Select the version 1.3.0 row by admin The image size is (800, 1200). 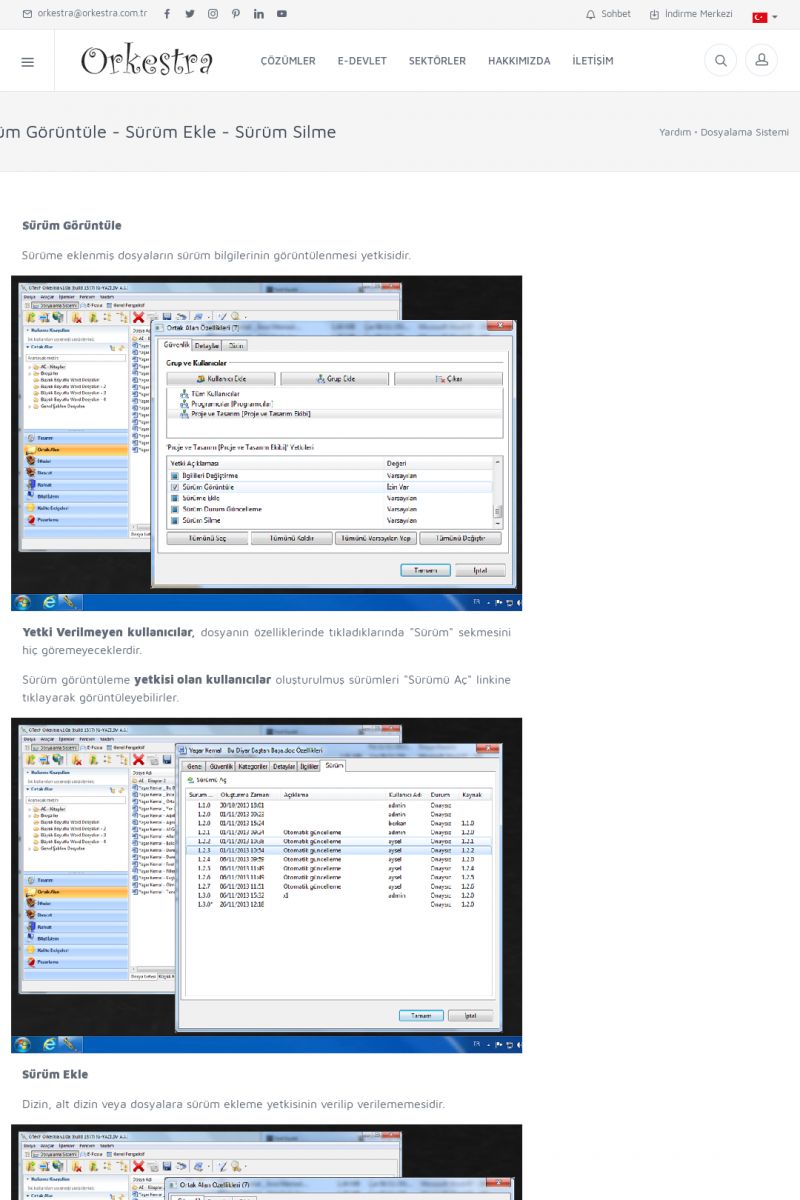(x=339, y=895)
